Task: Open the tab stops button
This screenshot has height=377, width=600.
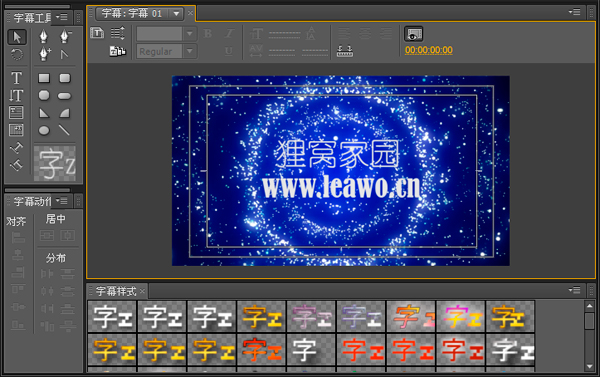Action: click(x=345, y=51)
